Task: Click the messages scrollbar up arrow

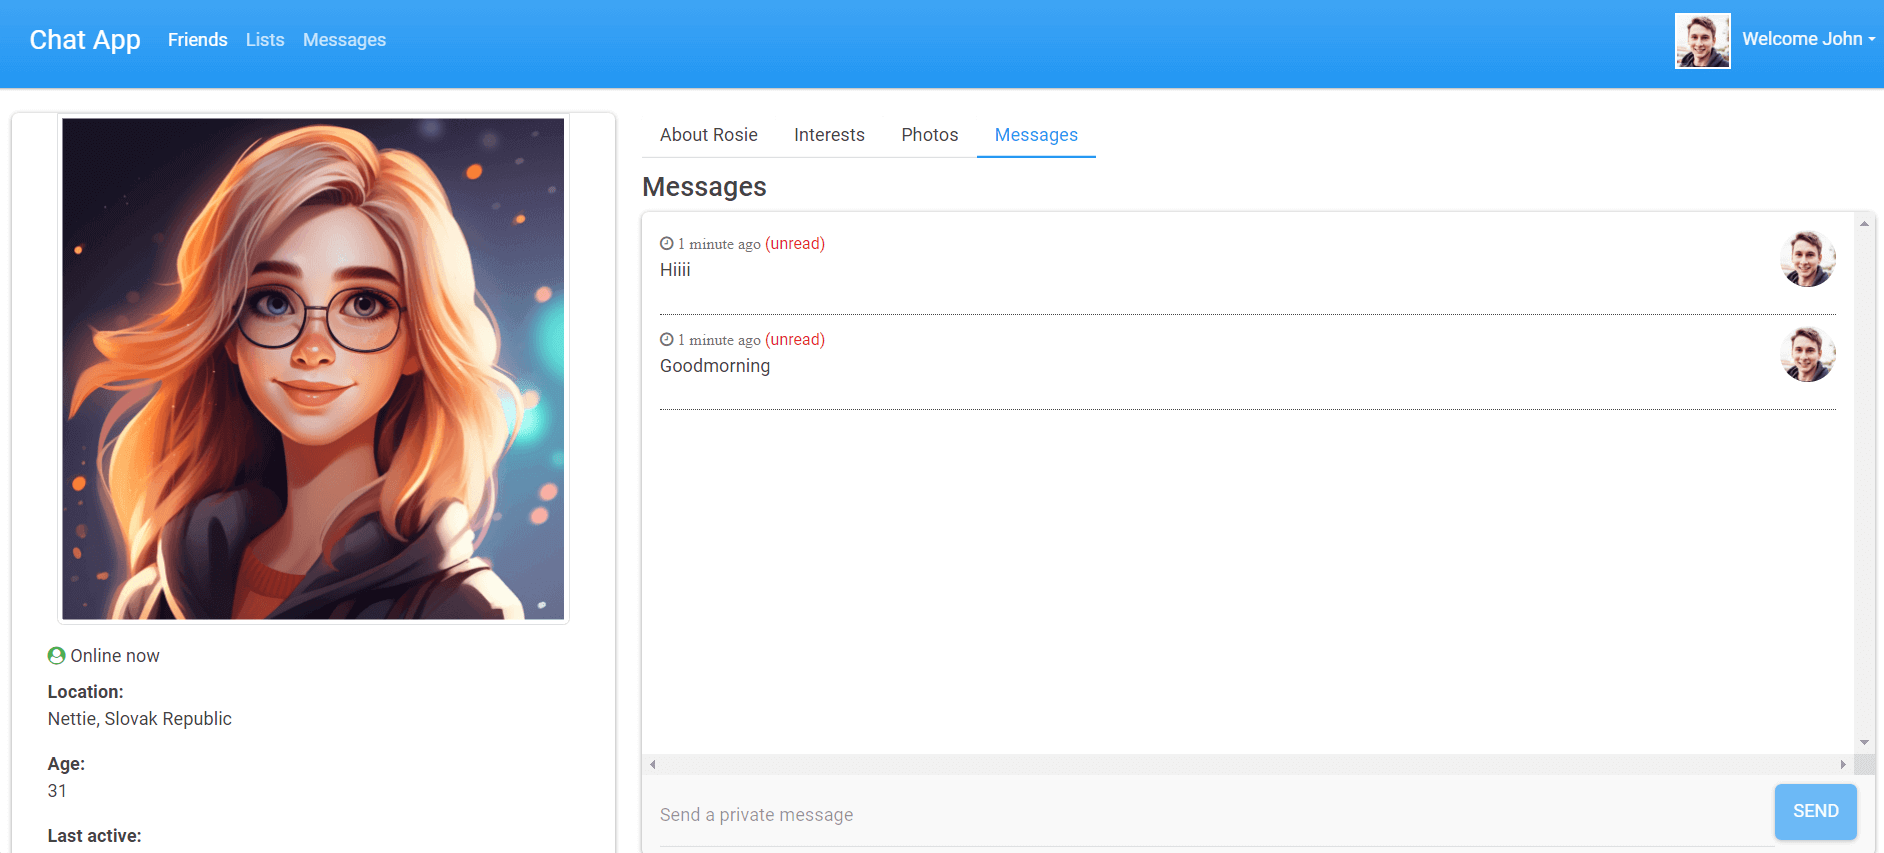Action: pyautogui.click(x=1864, y=224)
